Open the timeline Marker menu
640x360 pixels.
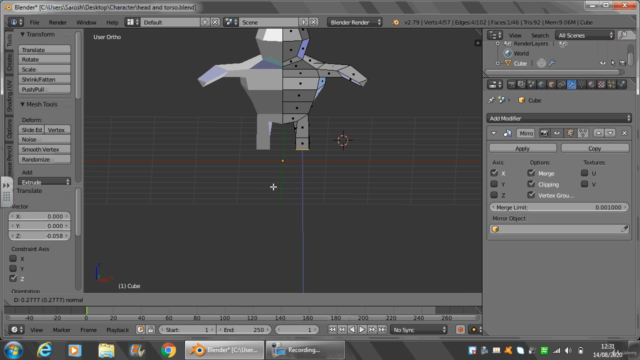tap(62, 330)
